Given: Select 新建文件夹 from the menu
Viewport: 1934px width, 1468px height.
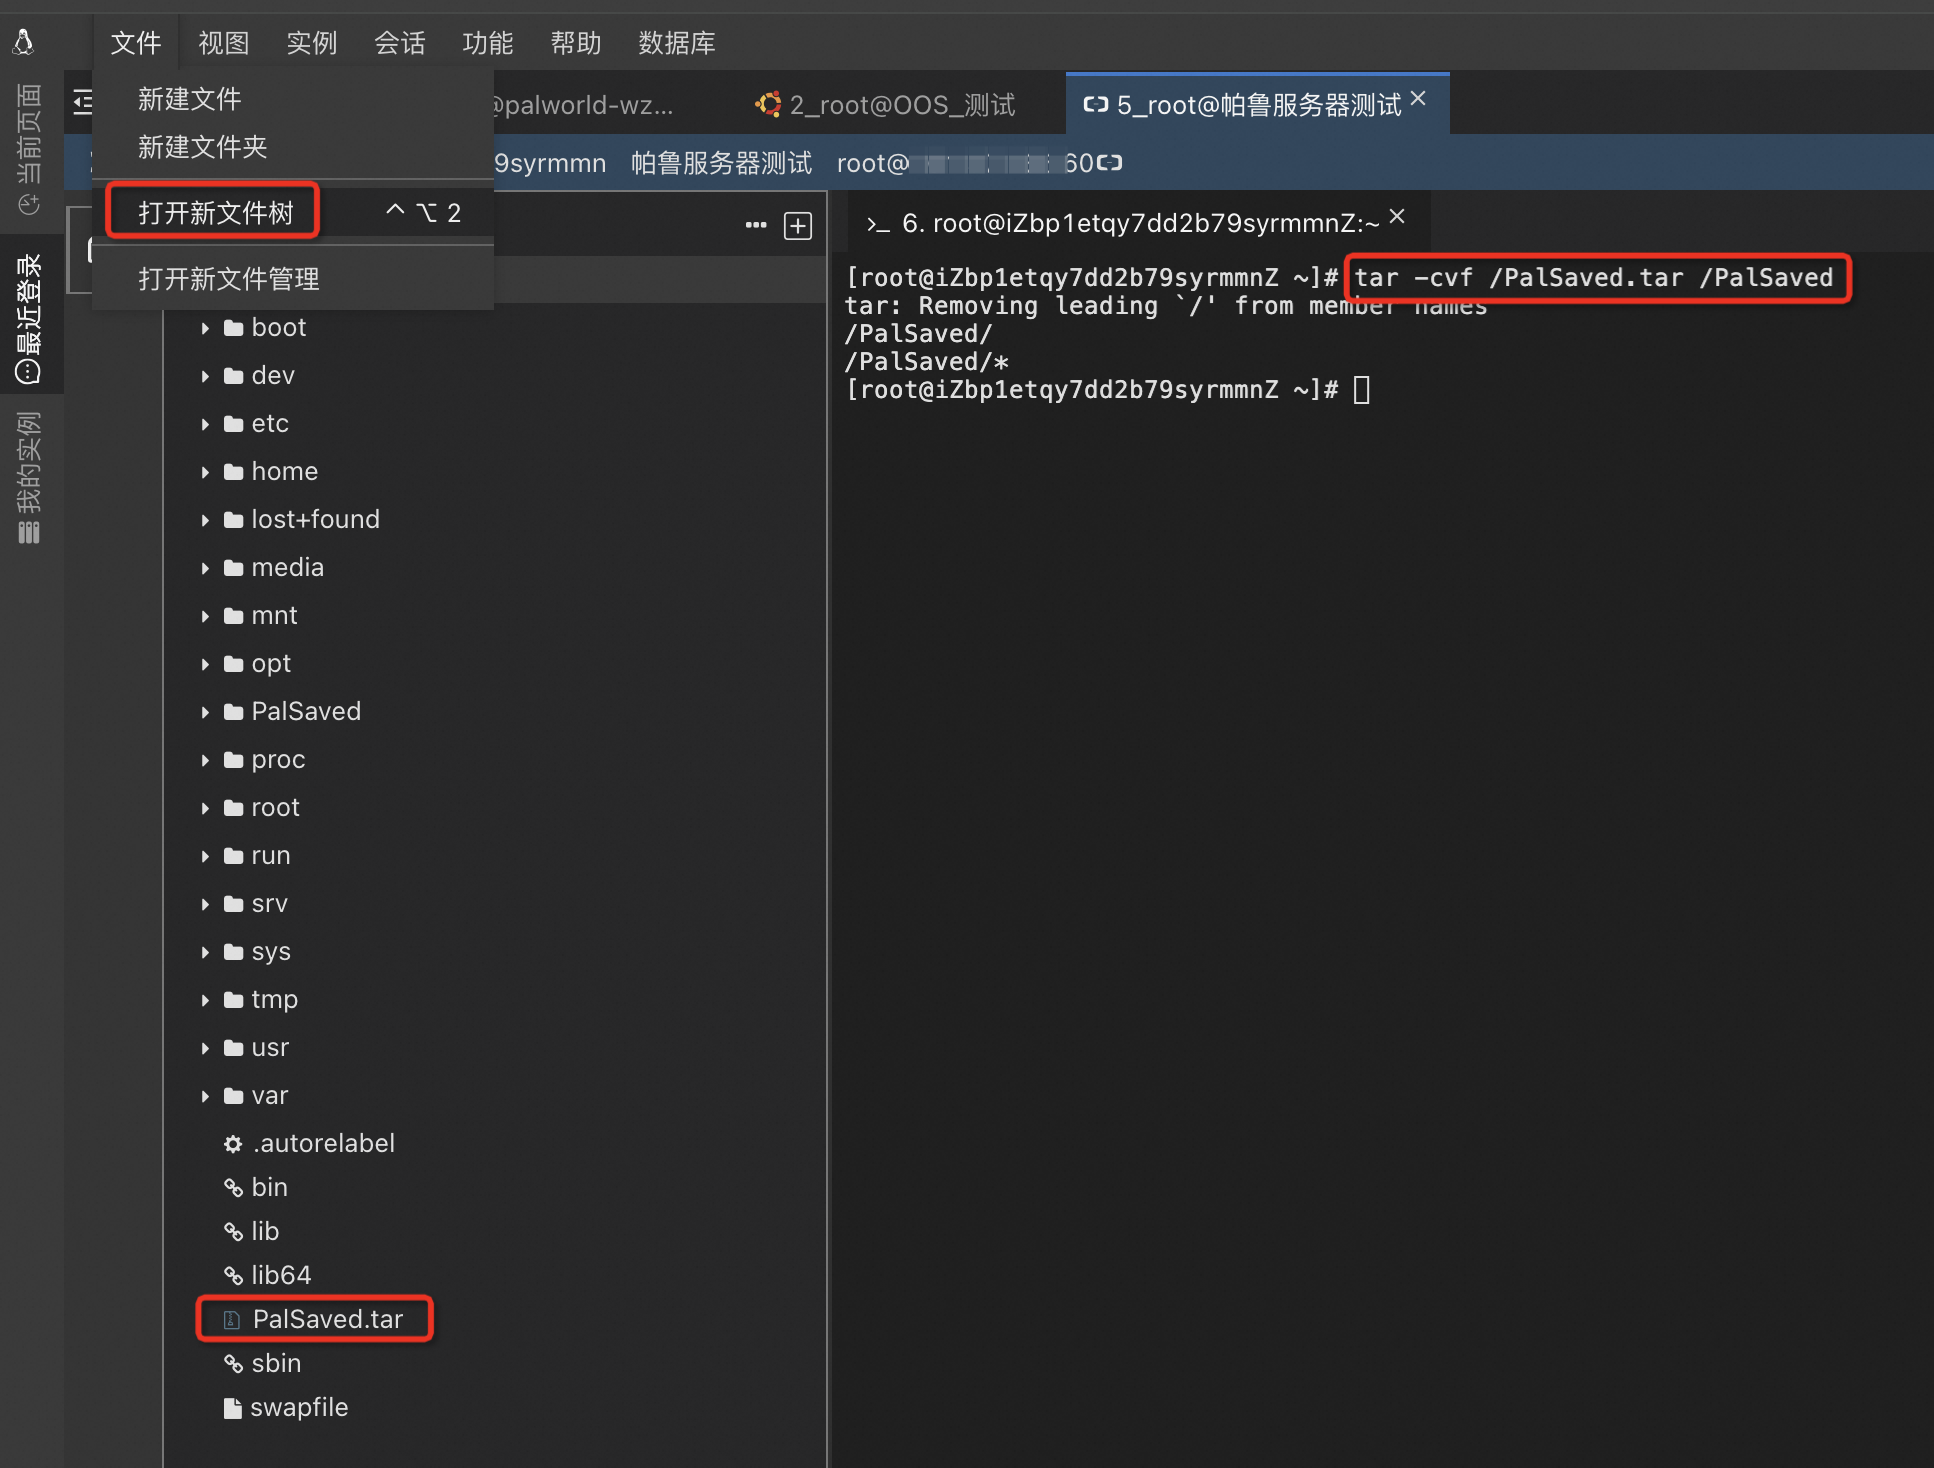Looking at the screenshot, I should click(203, 147).
